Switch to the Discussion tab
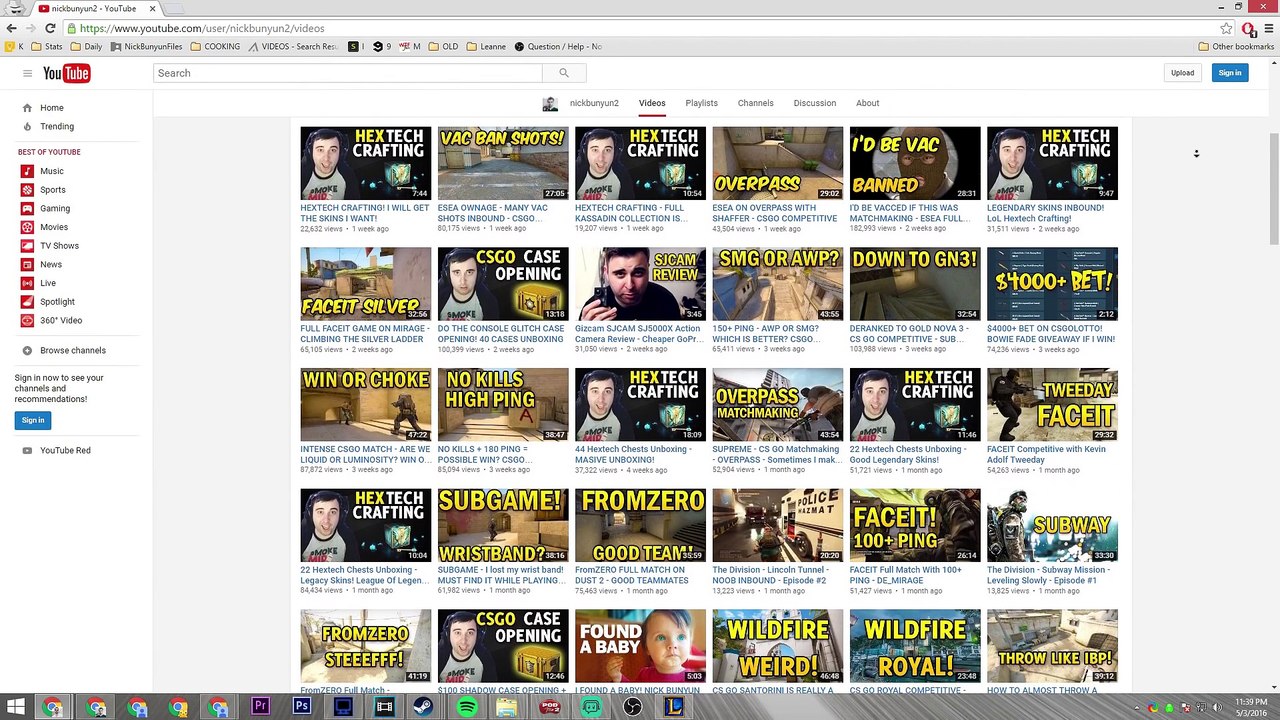 coord(815,103)
